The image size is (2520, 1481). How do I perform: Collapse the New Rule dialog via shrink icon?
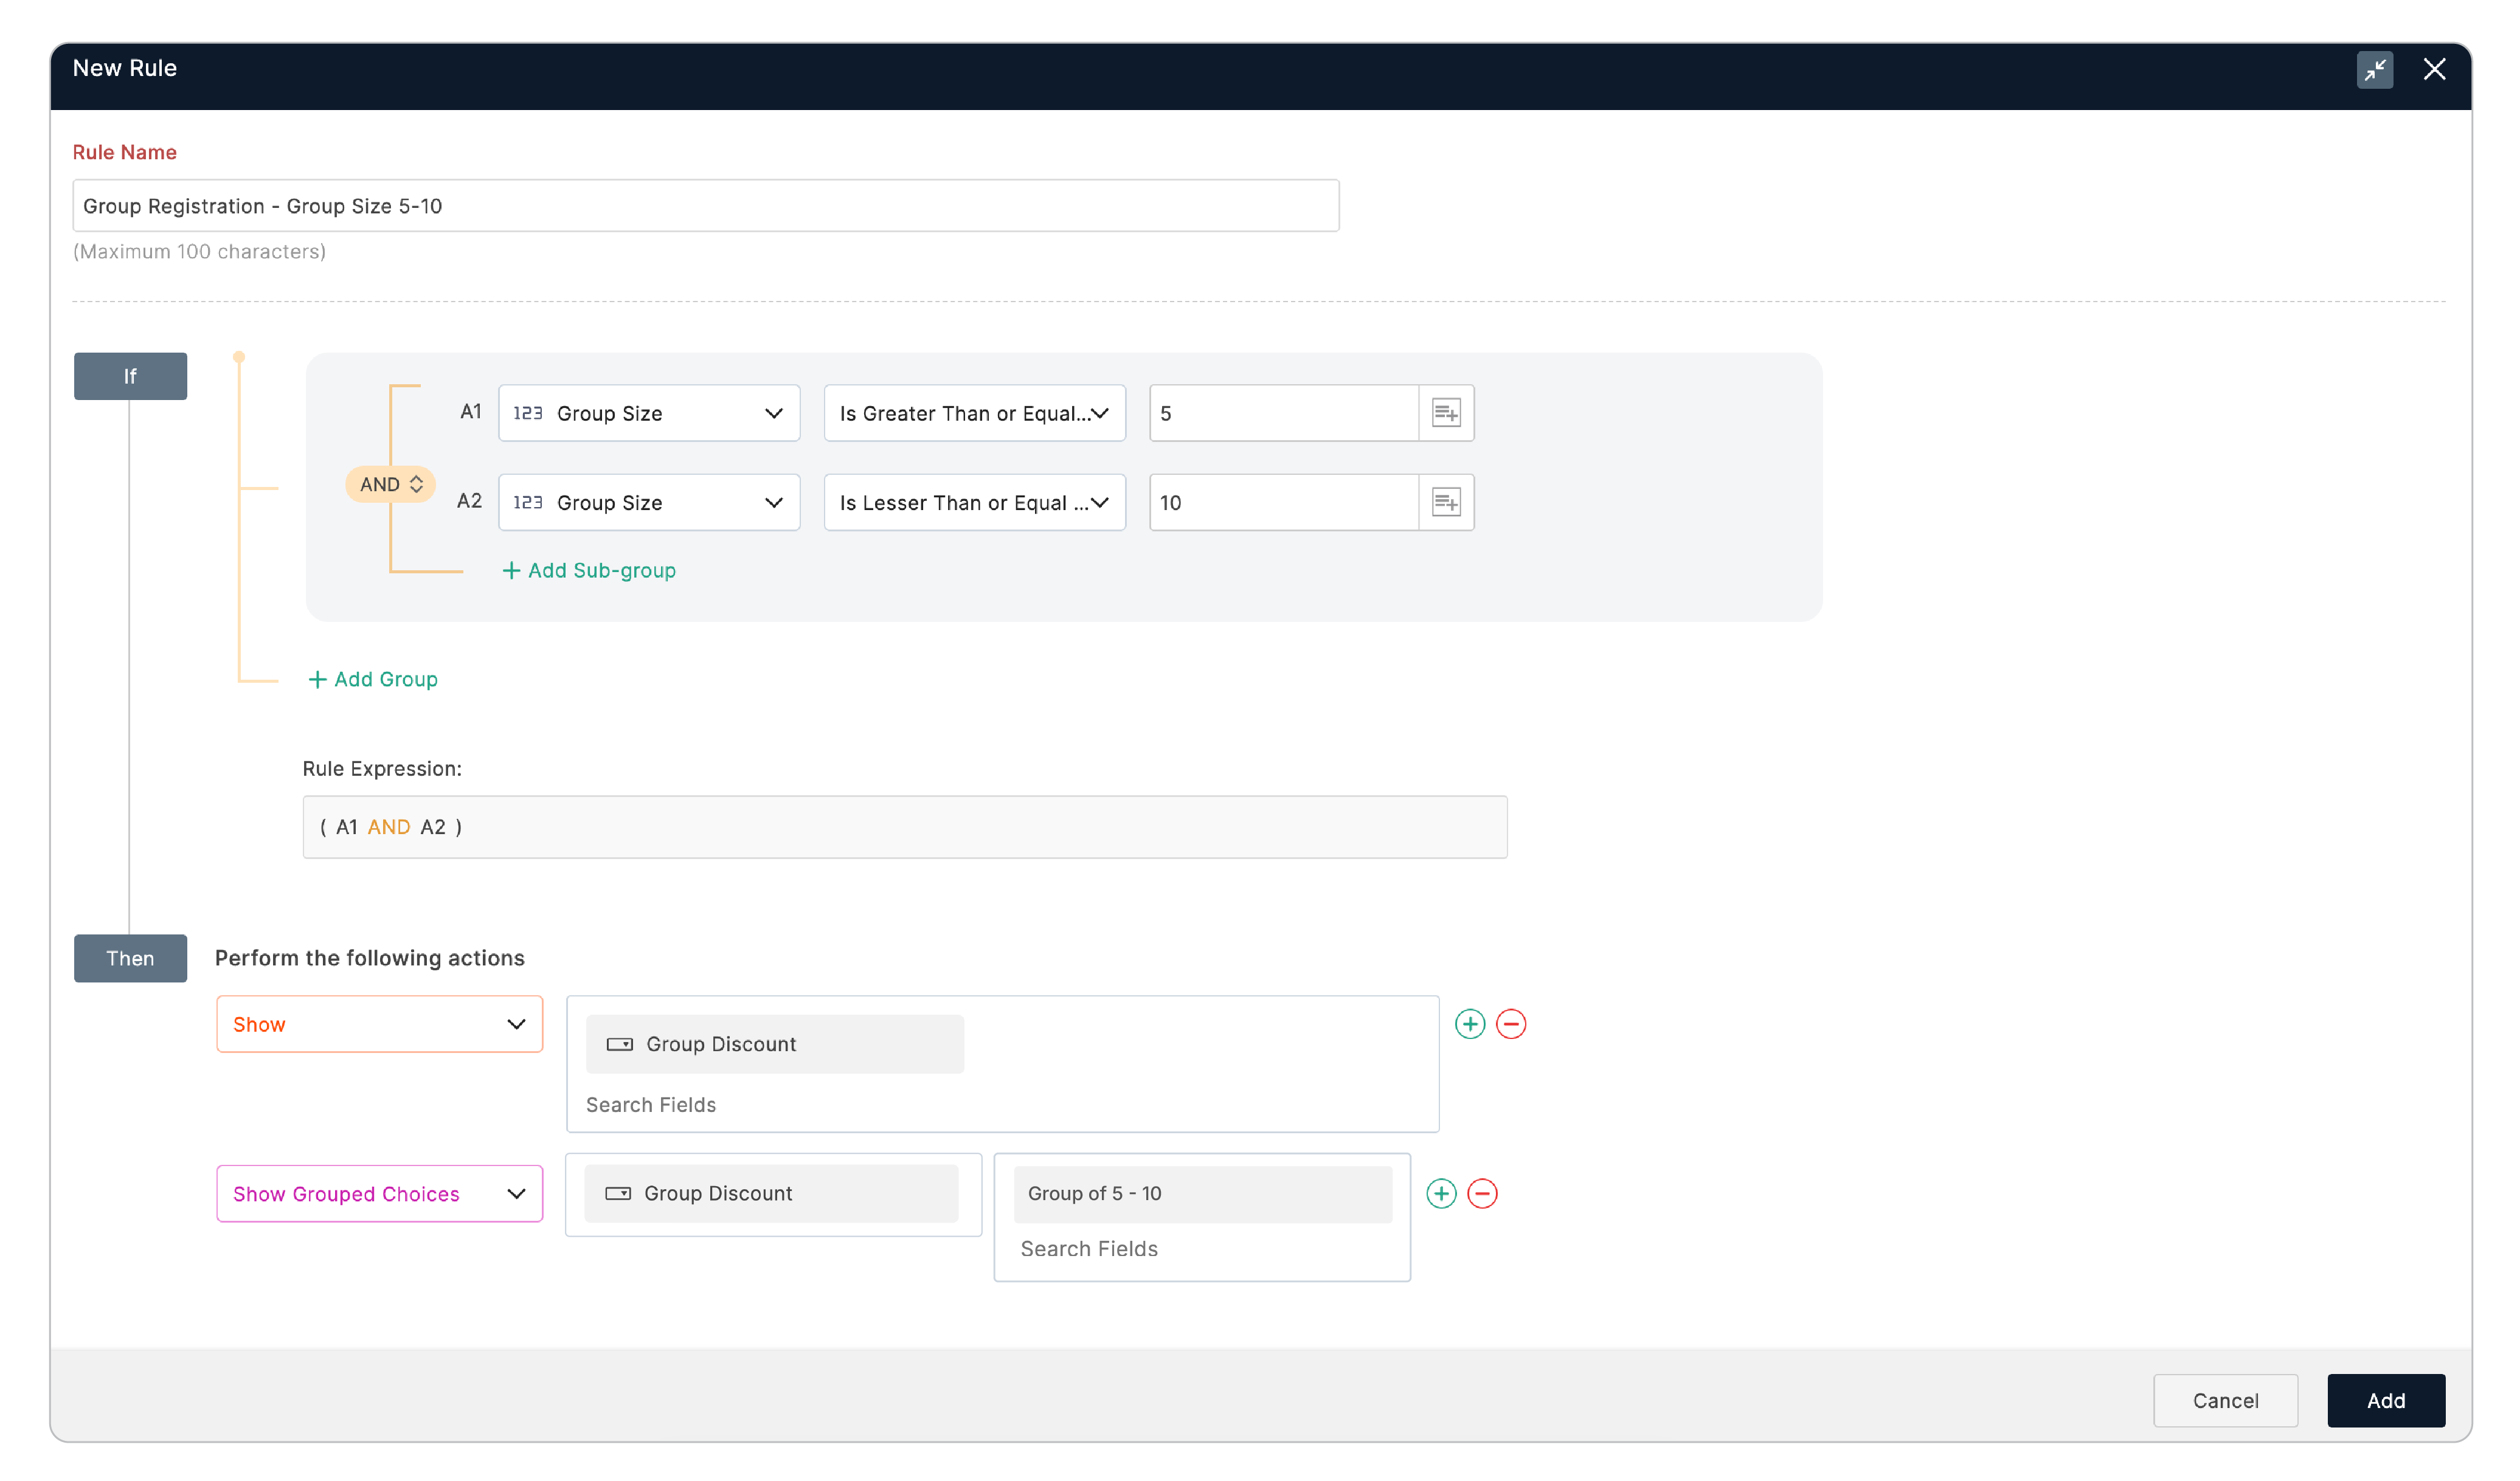pos(2374,69)
